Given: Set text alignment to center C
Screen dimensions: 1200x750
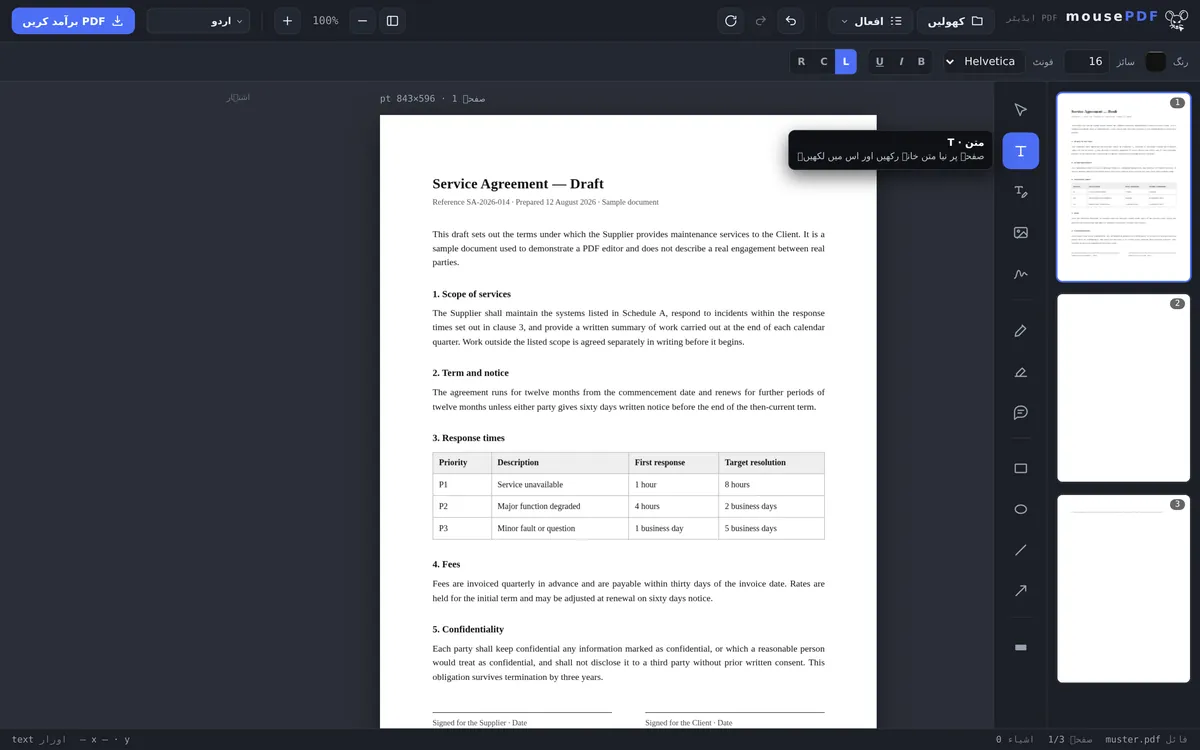Looking at the screenshot, I should [x=824, y=62].
